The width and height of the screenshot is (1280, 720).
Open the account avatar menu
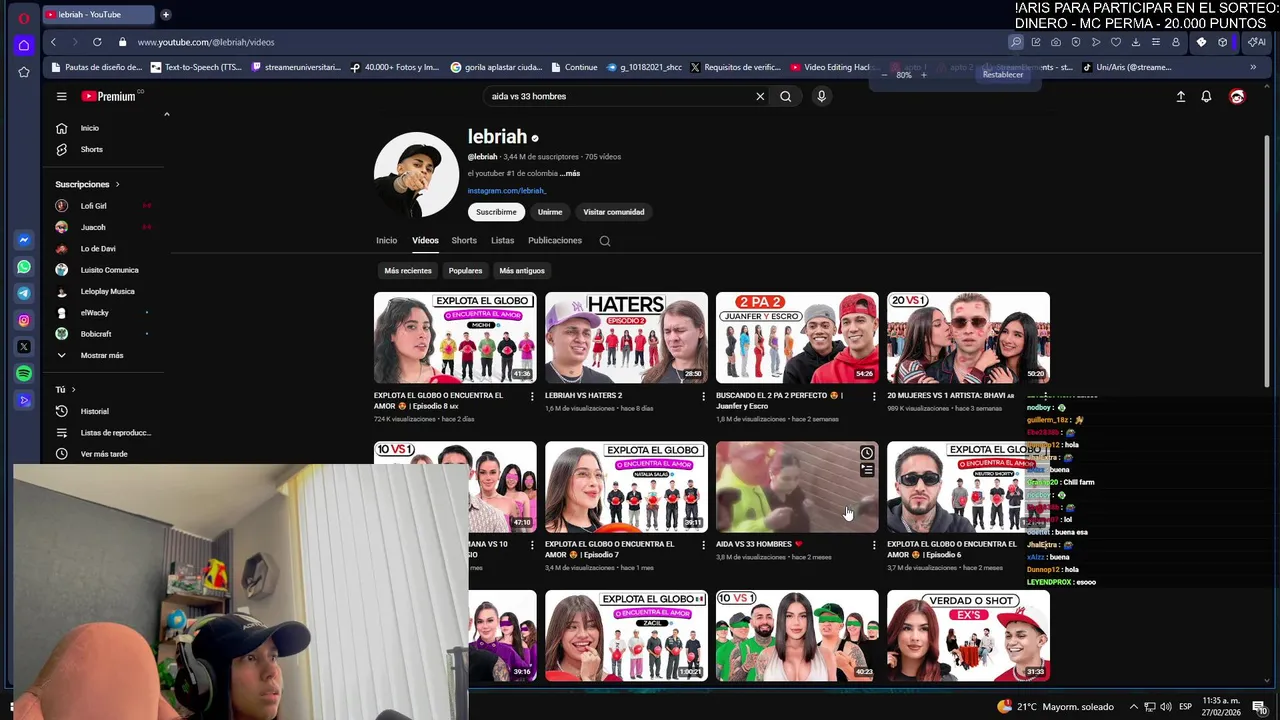click(1237, 96)
